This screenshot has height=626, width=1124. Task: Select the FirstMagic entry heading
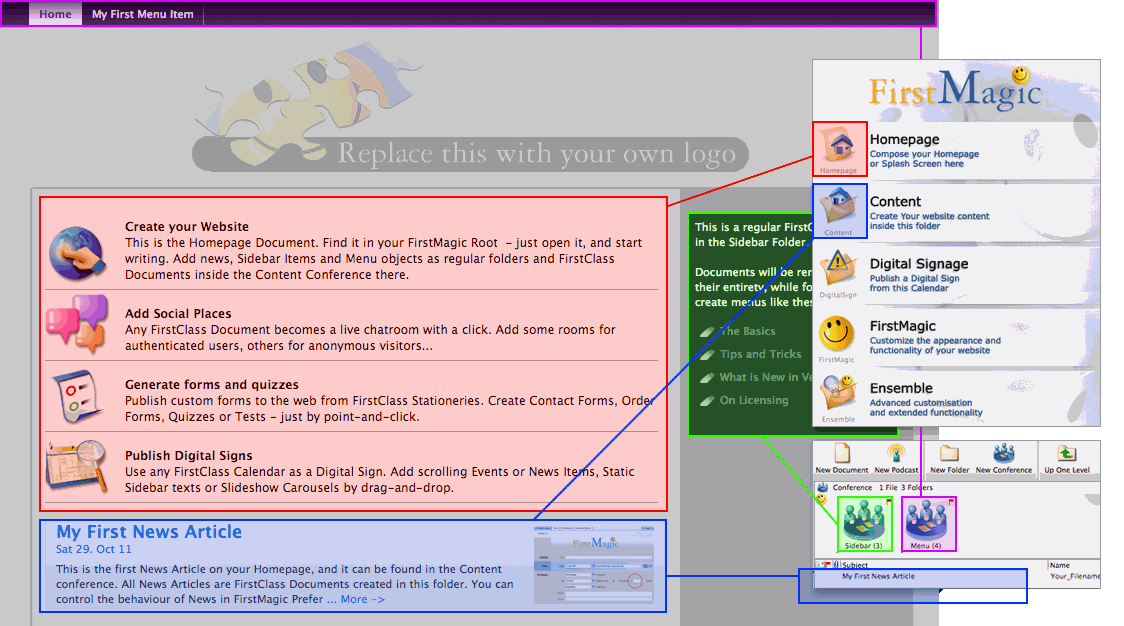point(902,326)
